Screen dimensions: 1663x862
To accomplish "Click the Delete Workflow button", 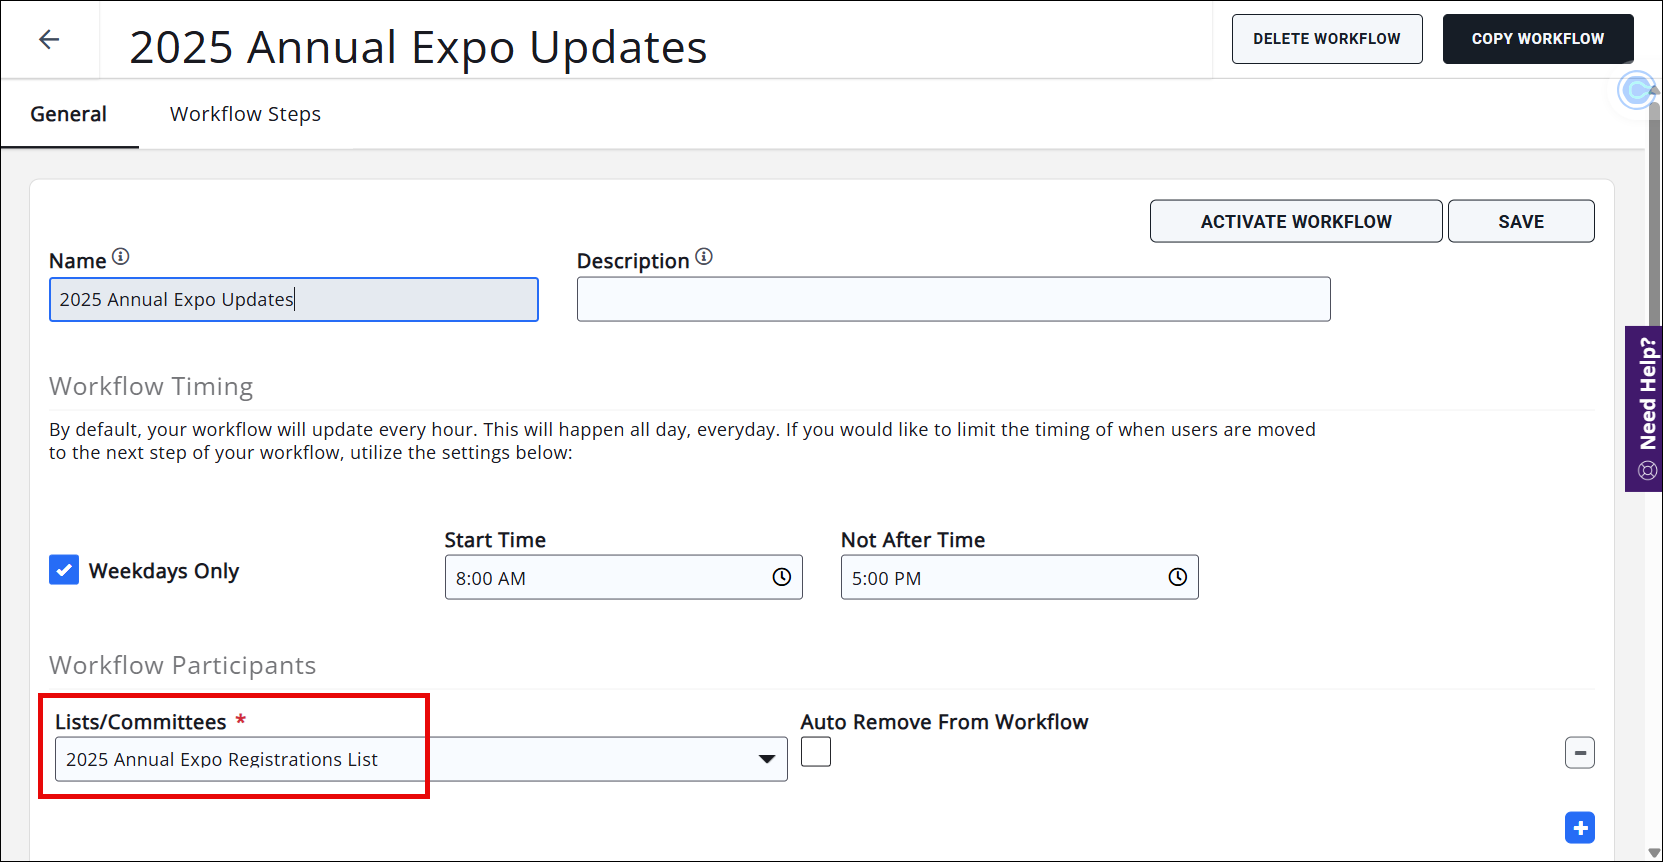I will click(x=1326, y=39).
